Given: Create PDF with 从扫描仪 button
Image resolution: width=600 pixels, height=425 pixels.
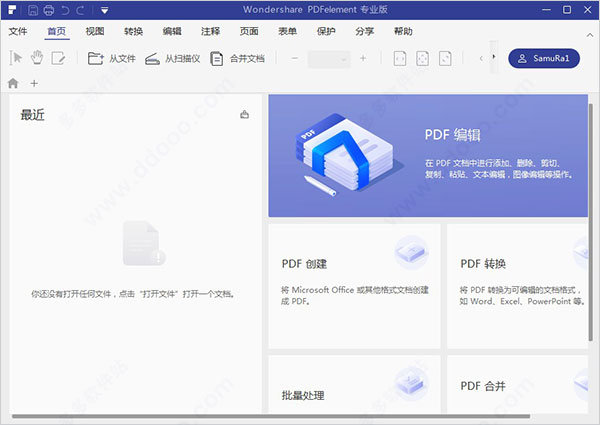Looking at the screenshot, I should pos(173,59).
